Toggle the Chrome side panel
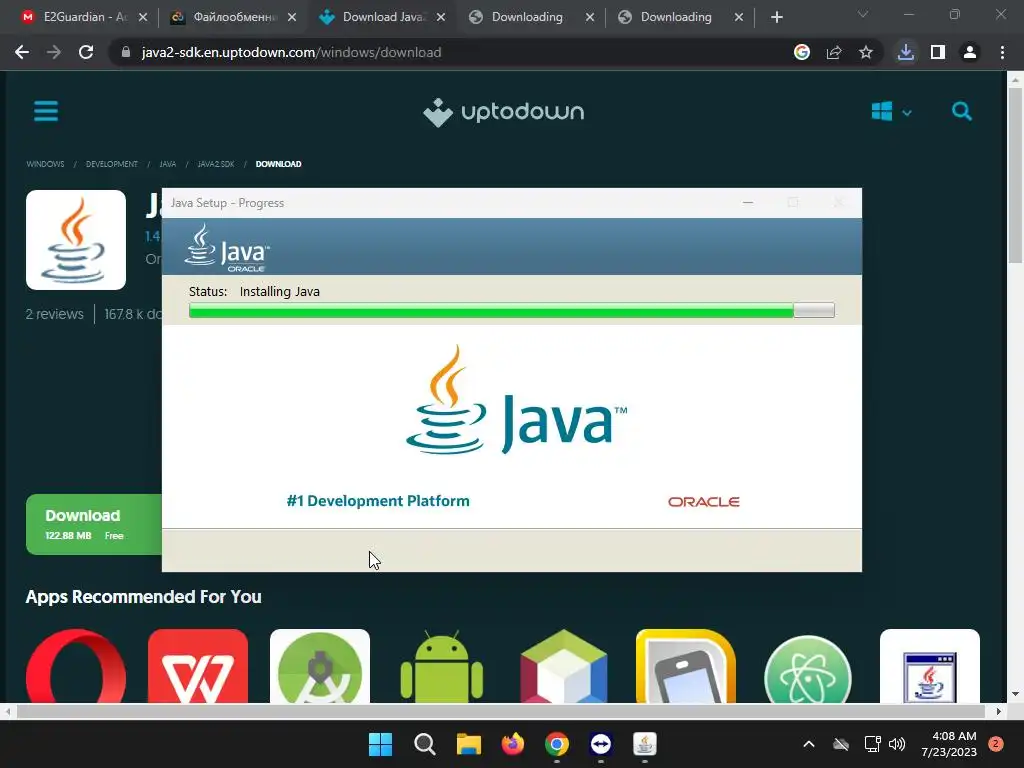 (x=938, y=52)
